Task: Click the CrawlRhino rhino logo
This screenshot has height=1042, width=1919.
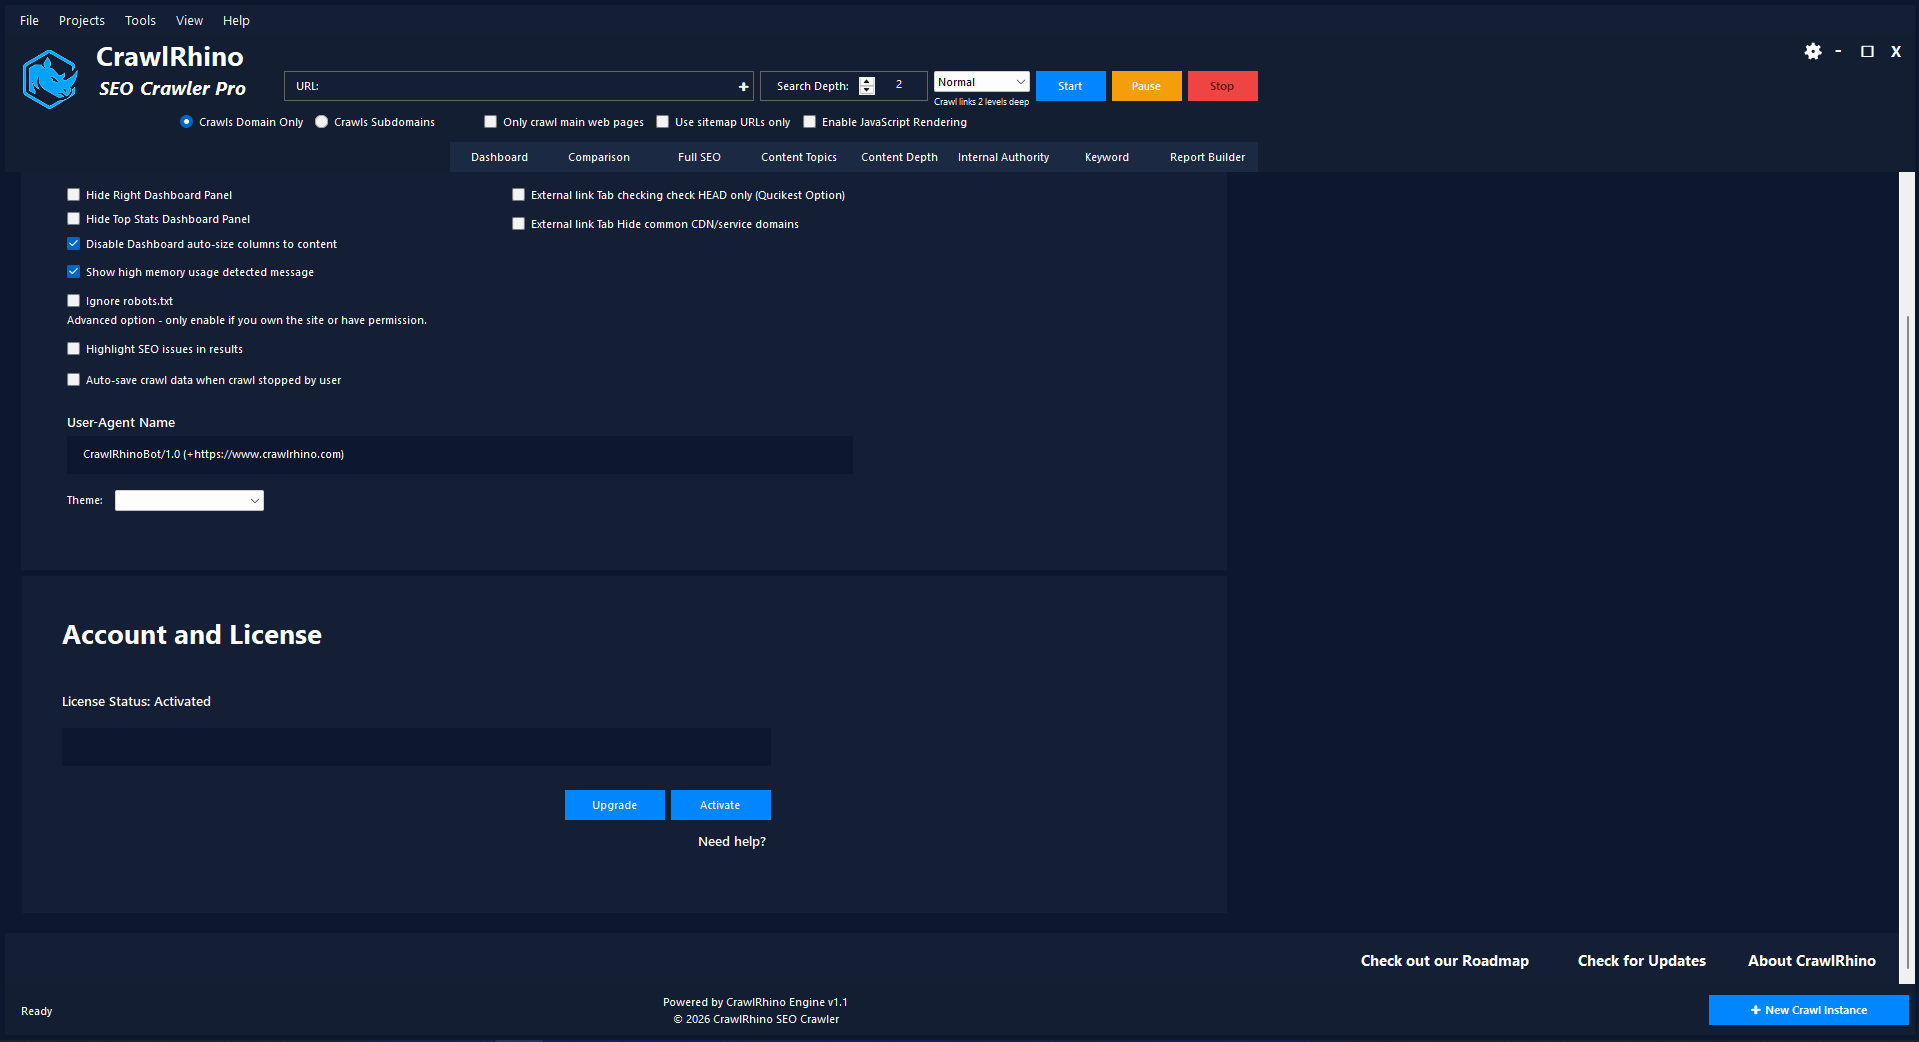Action: tap(50, 78)
